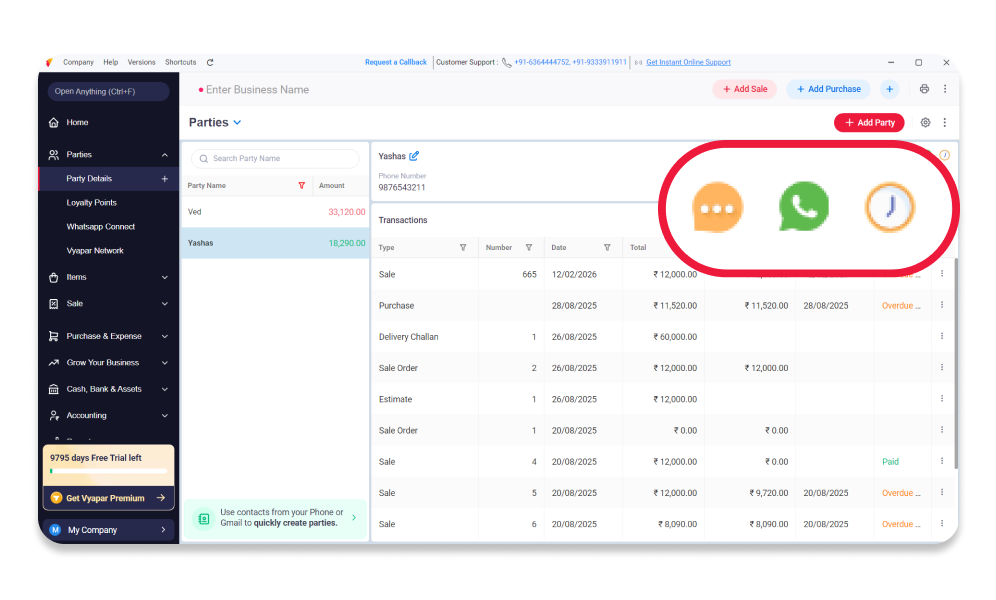Open the Type column filter
This screenshot has width=996, height=600.
tap(463, 248)
